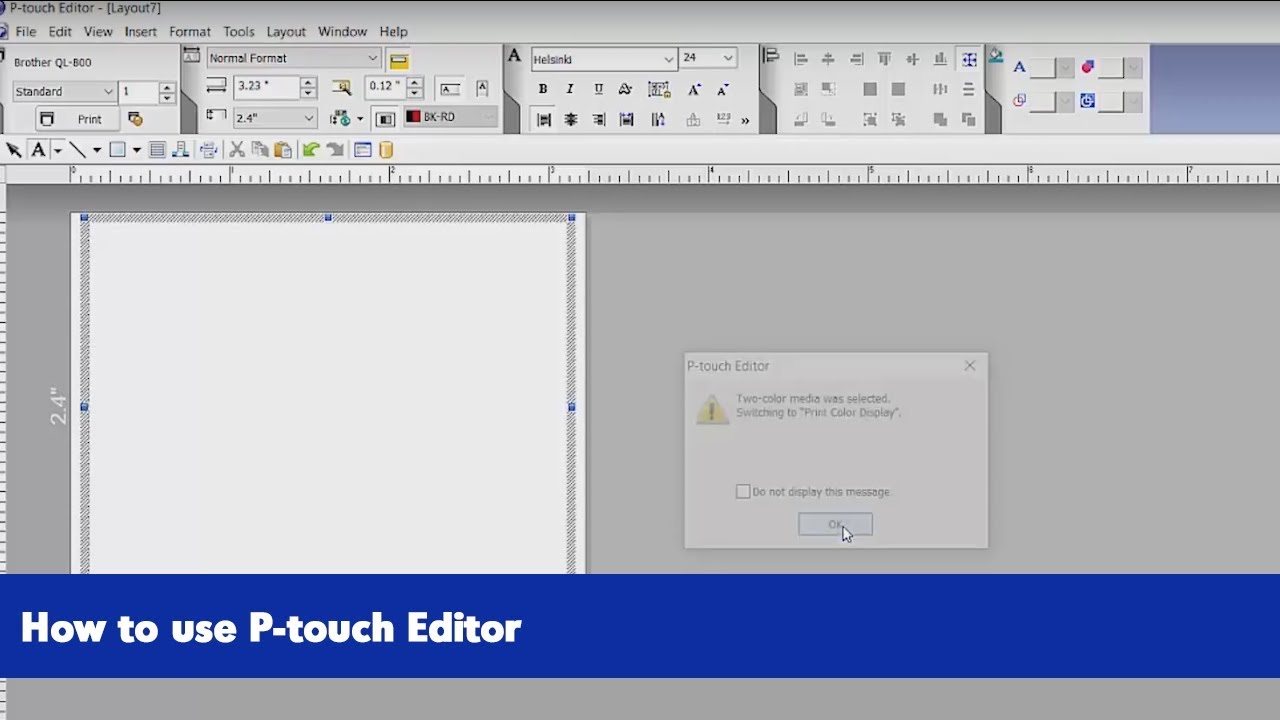
Task: Open the Edit menu
Action: 60,32
